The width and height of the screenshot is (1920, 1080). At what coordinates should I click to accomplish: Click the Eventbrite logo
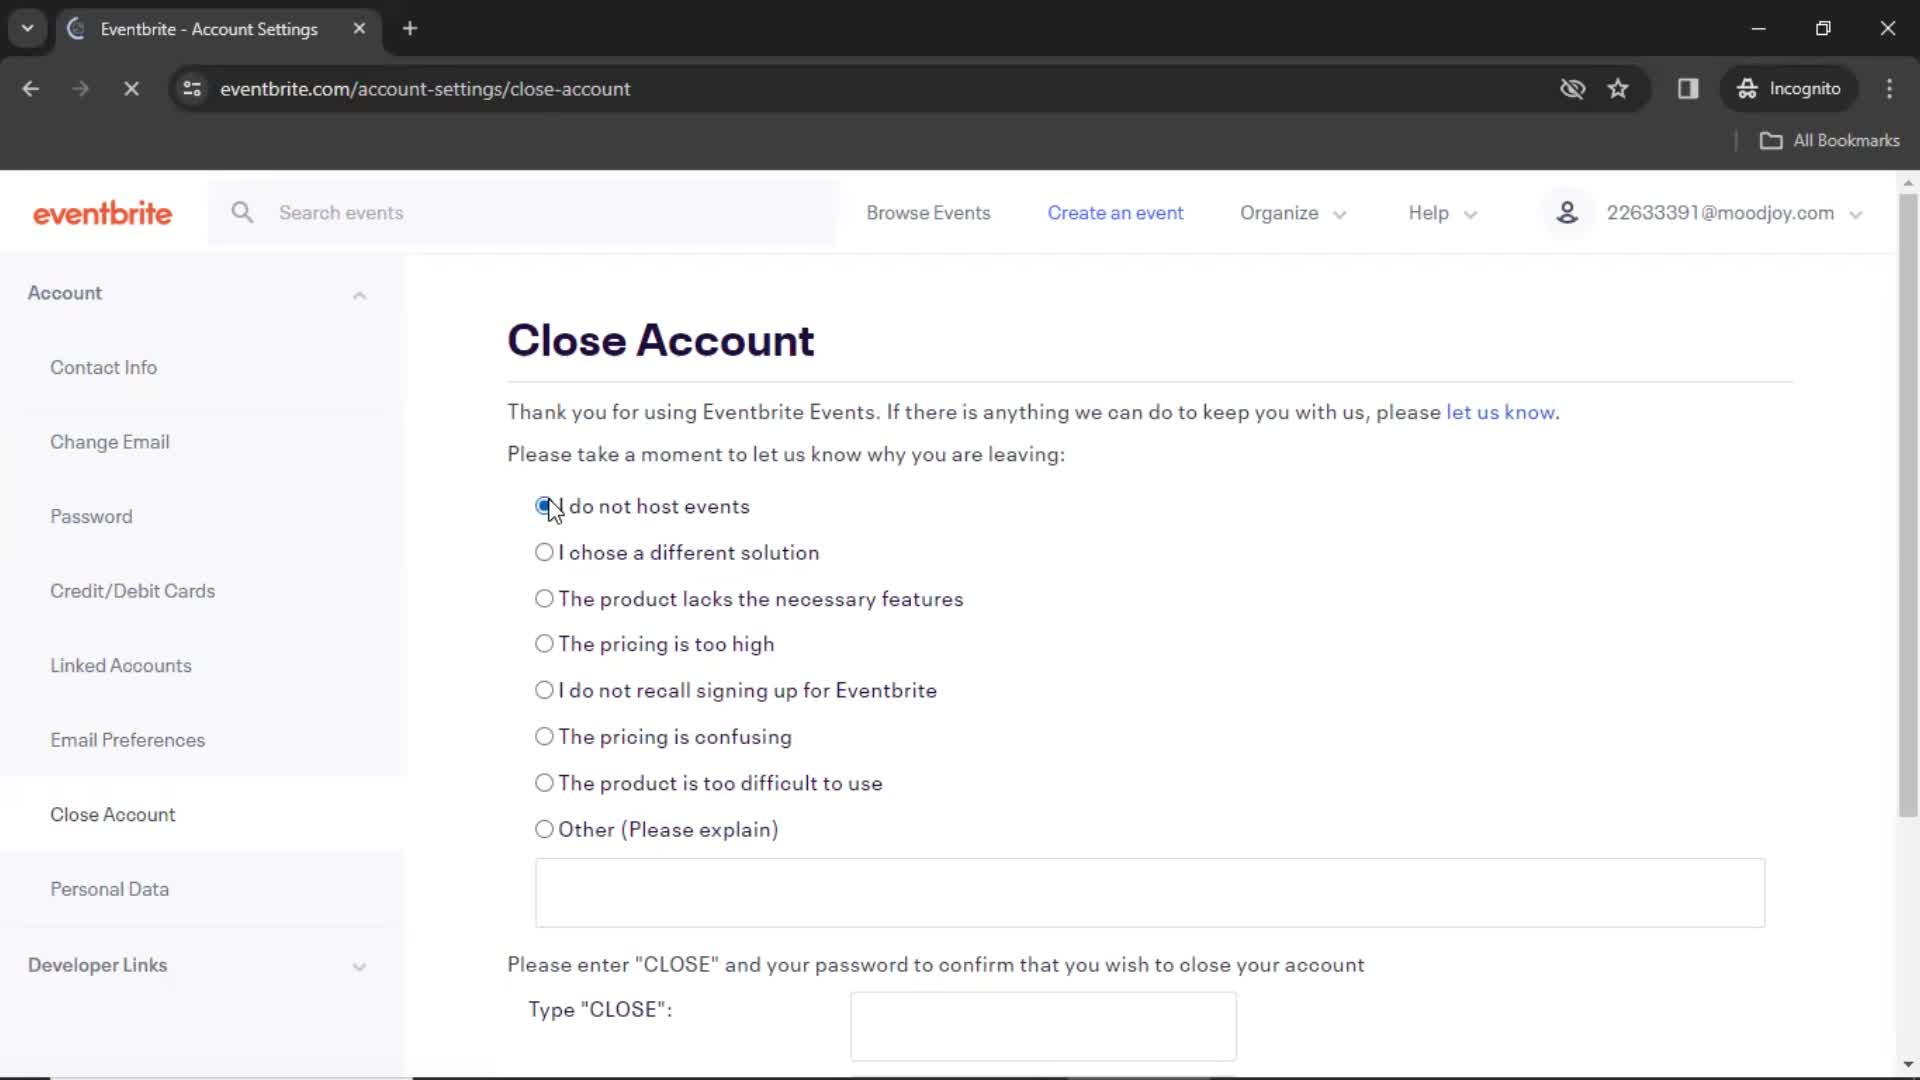102,213
